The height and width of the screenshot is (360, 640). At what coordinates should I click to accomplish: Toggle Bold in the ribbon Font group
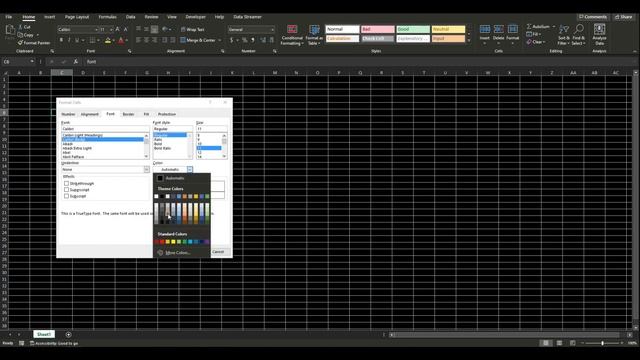(x=61, y=40)
